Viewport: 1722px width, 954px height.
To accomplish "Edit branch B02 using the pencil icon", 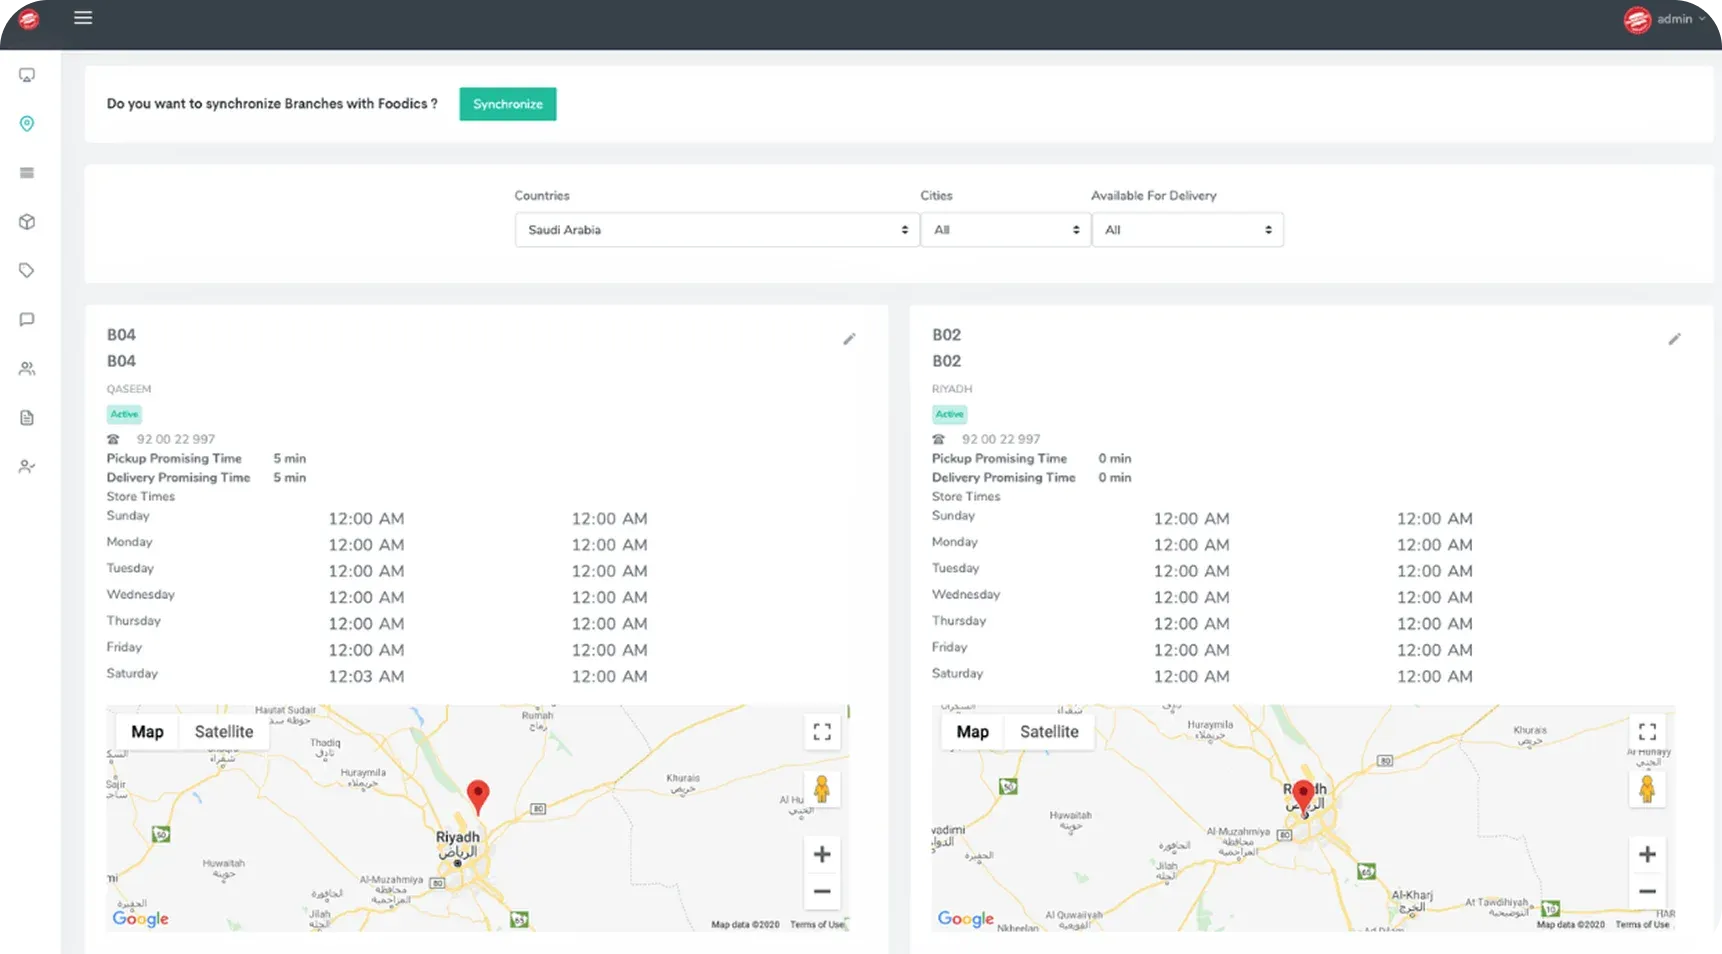I will point(1674,339).
